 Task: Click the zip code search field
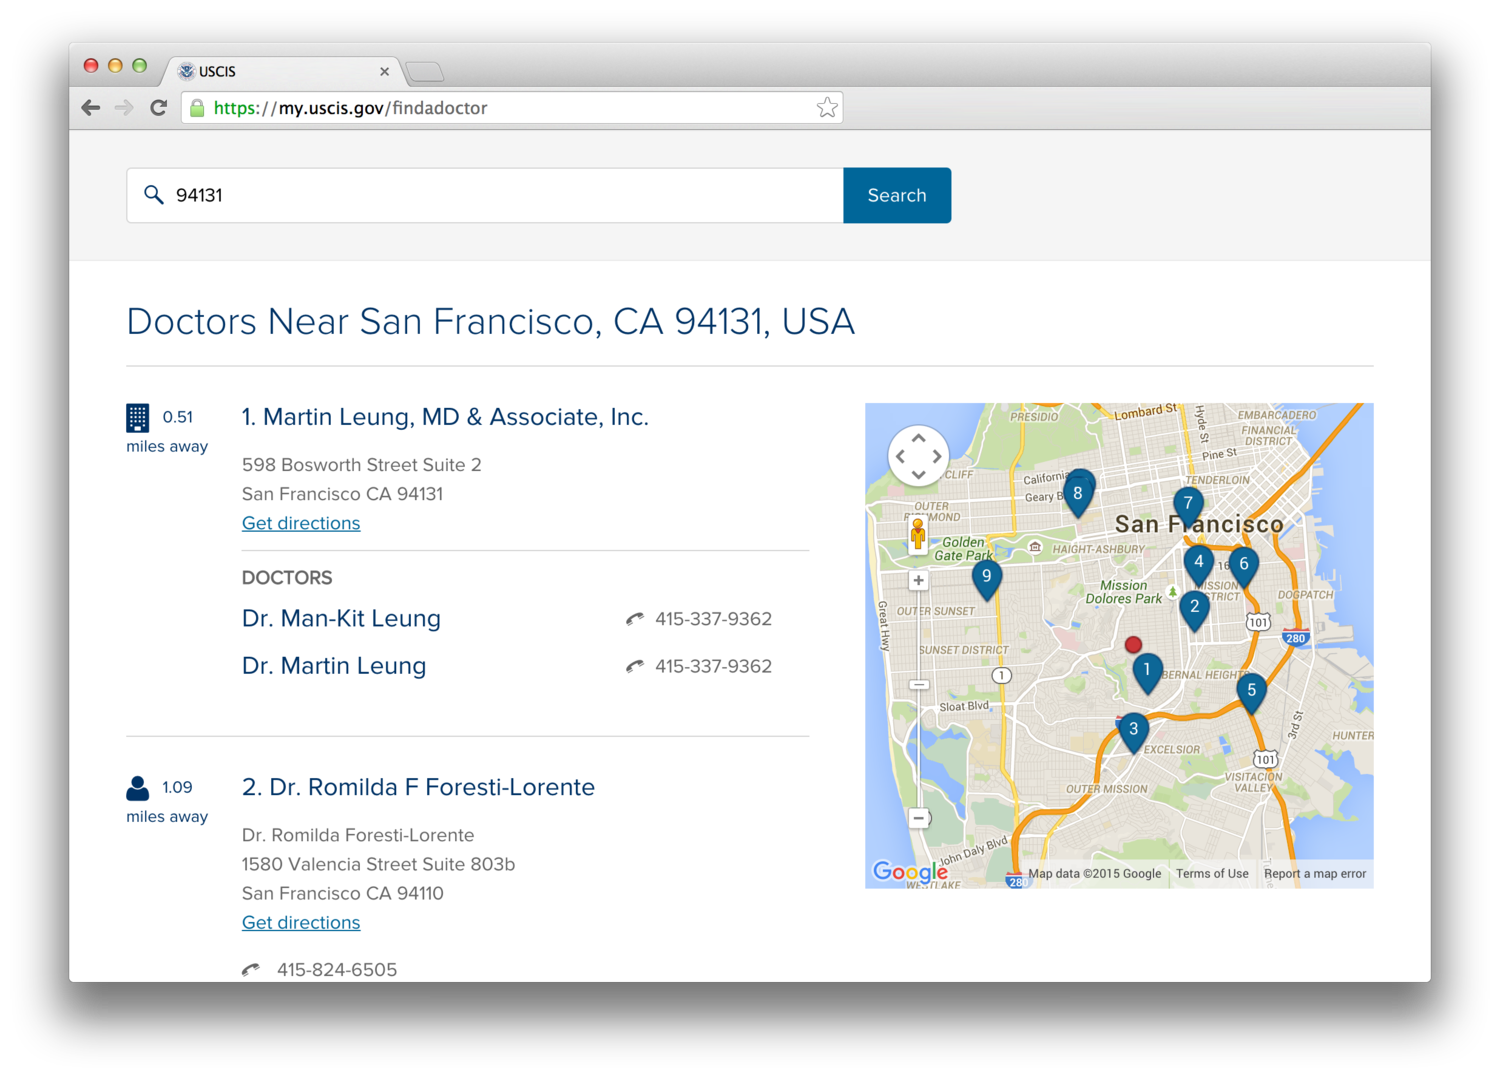click(x=485, y=195)
